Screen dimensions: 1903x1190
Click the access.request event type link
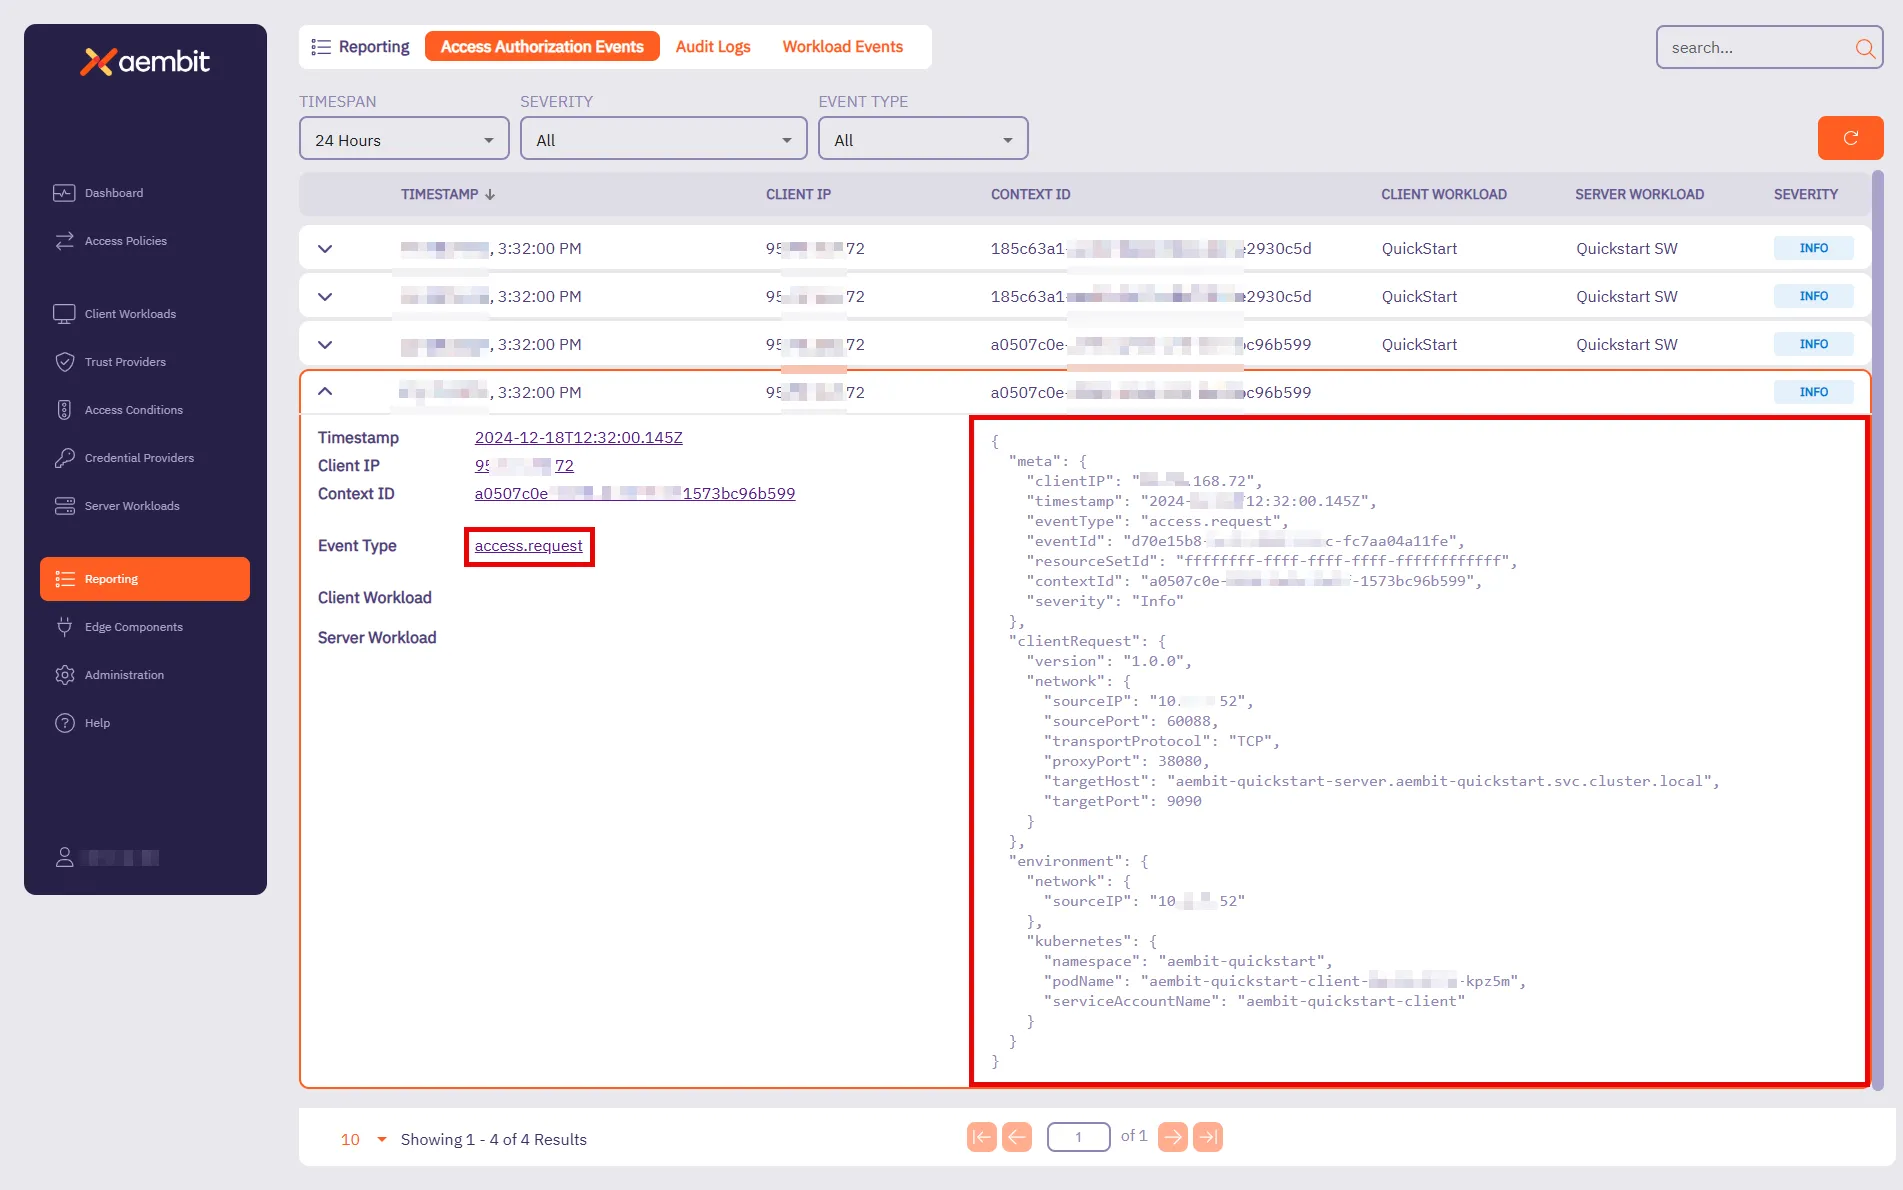tap(528, 546)
